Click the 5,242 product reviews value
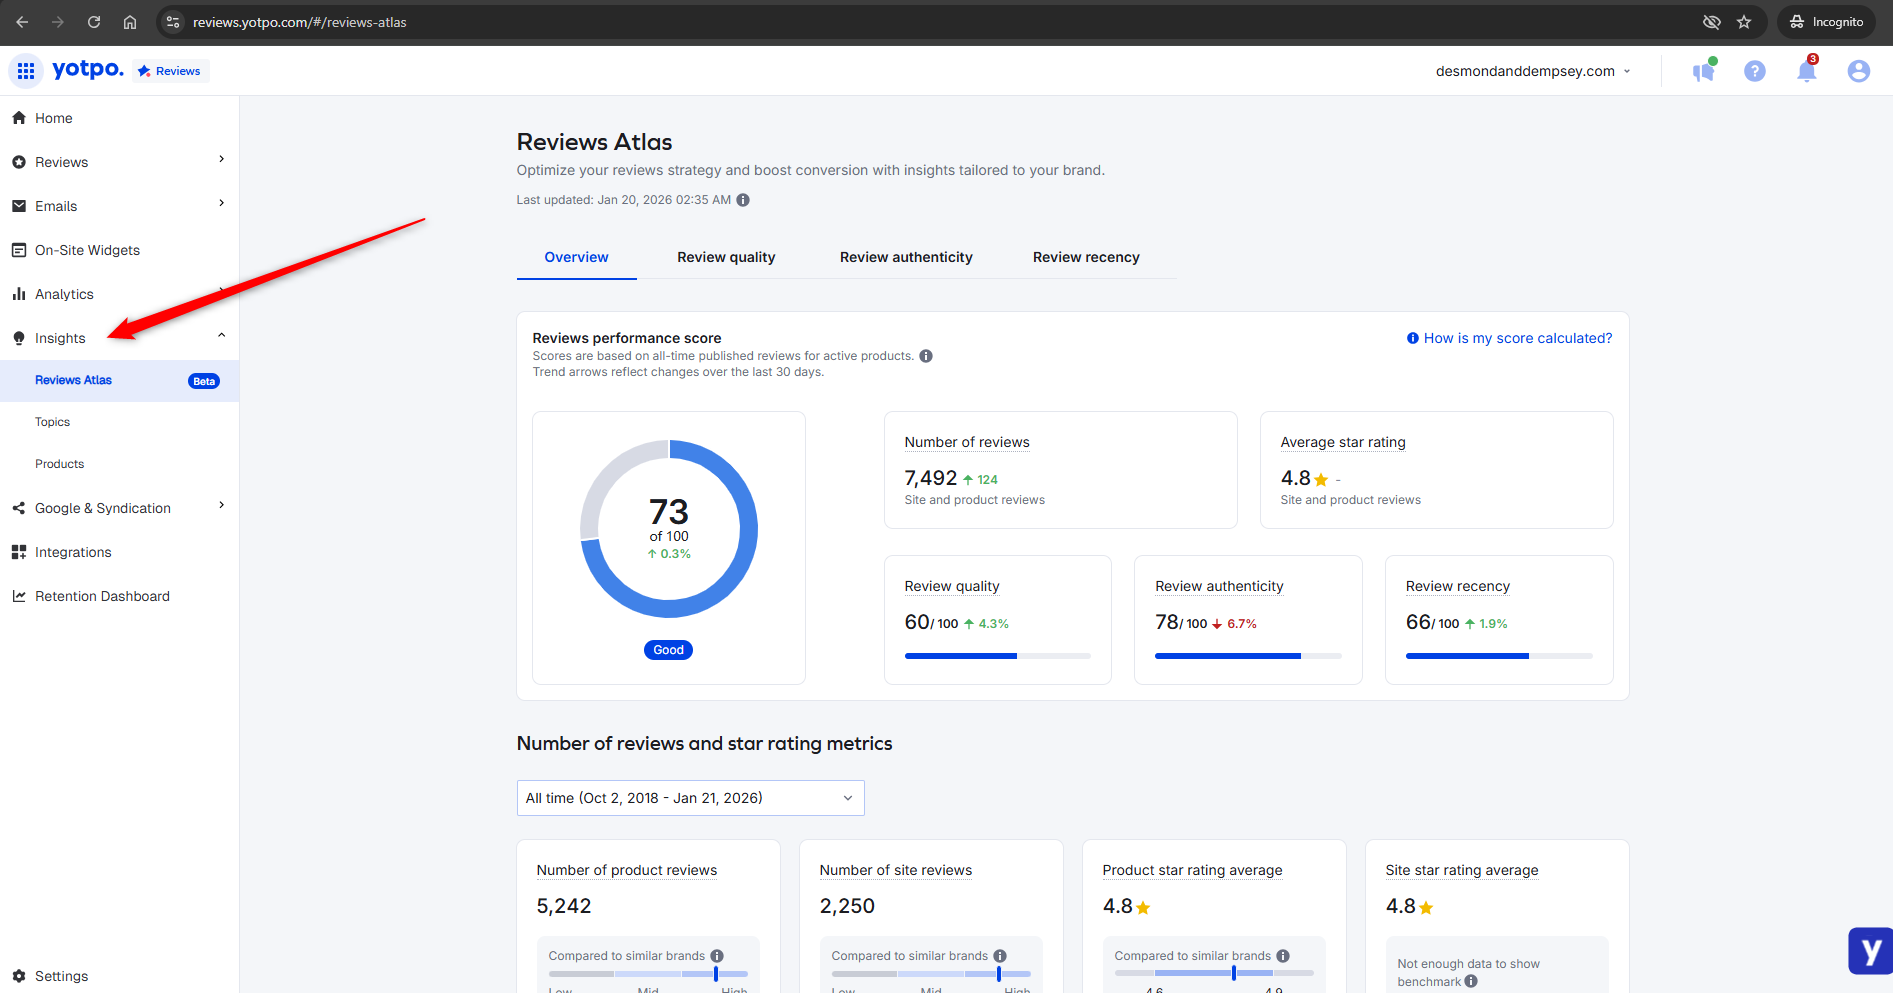 [564, 906]
